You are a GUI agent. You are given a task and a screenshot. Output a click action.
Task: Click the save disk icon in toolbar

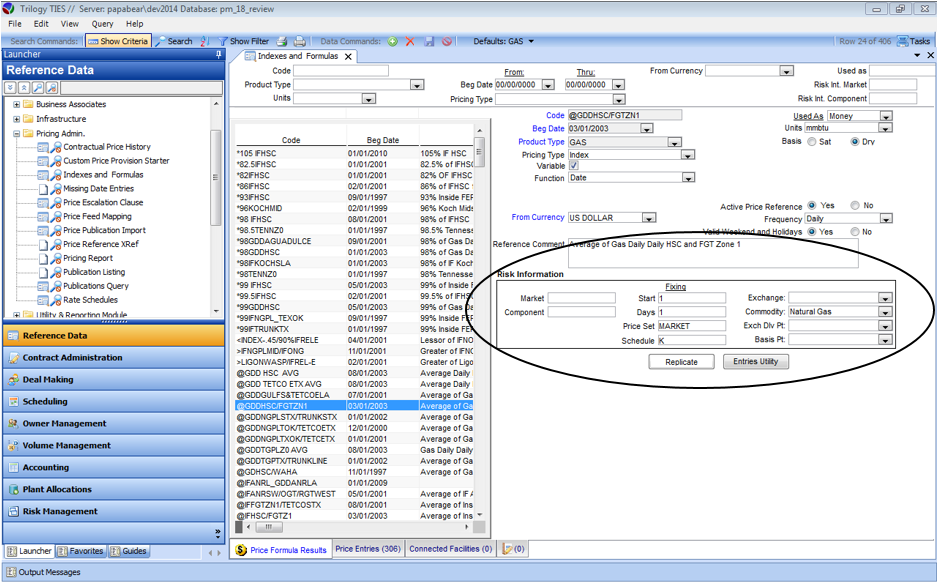click(429, 42)
